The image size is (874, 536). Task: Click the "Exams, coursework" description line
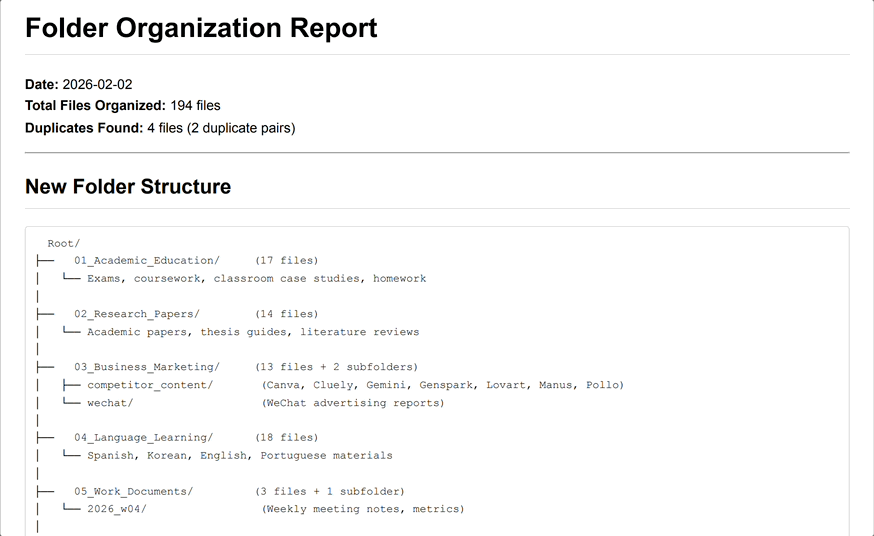[256, 278]
